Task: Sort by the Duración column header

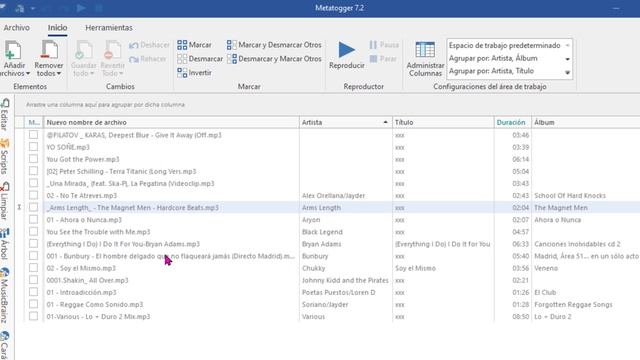Action: tap(512, 122)
